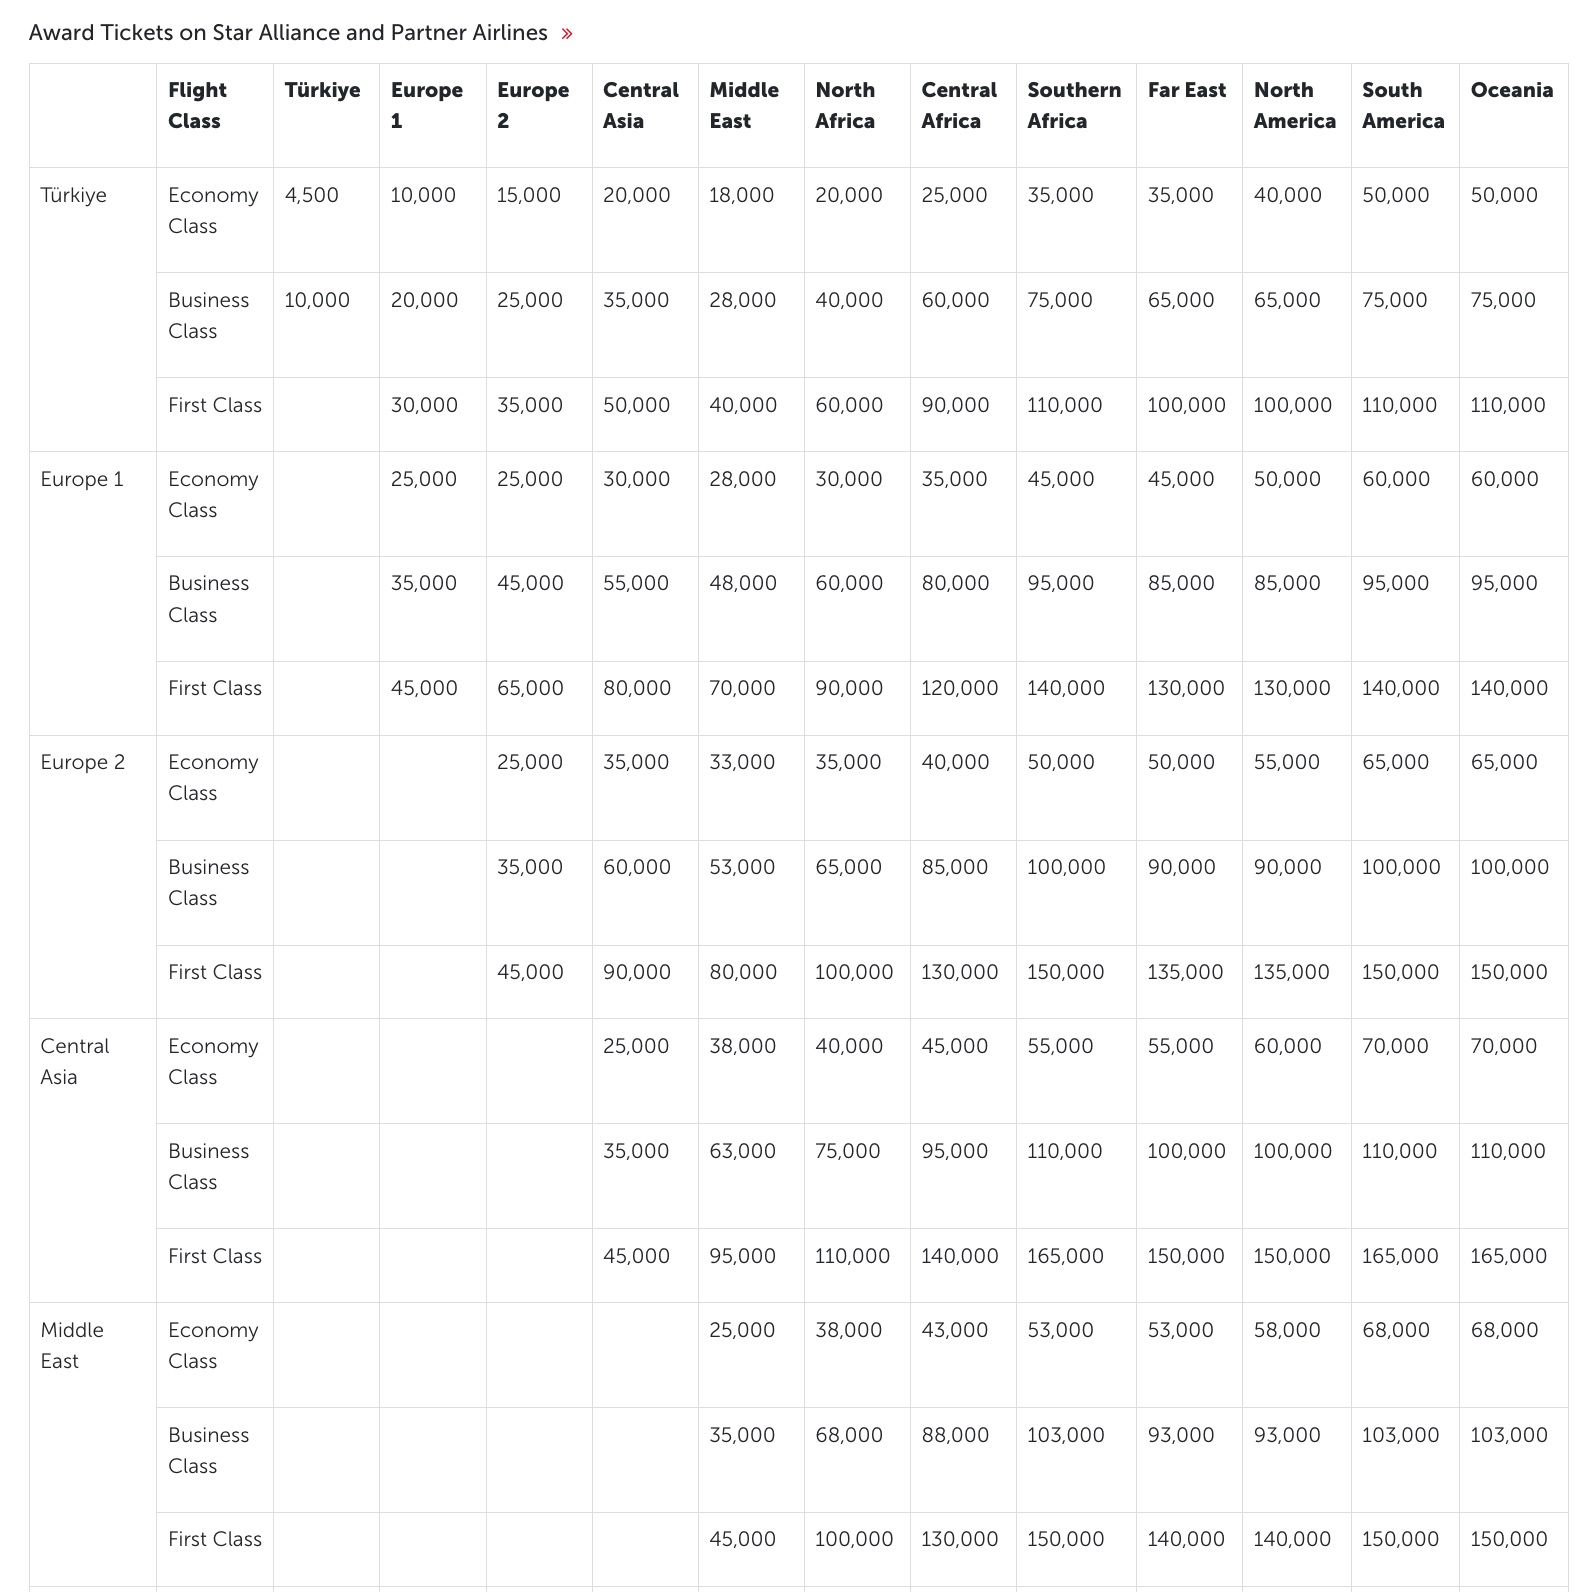Select the 43,000 Middle East economy cell
This screenshot has height=1592, width=1594.
(954, 1330)
